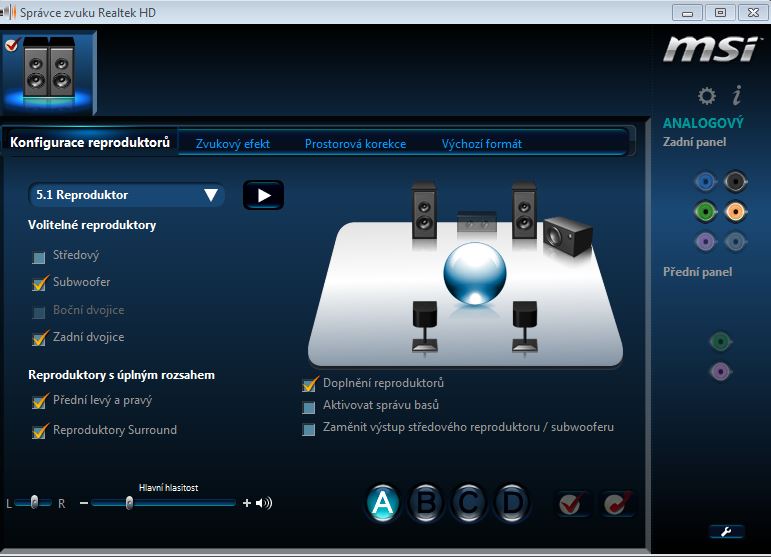Click the green front panel jack
Viewport: 771px width, 560px height.
pyautogui.click(x=720, y=341)
